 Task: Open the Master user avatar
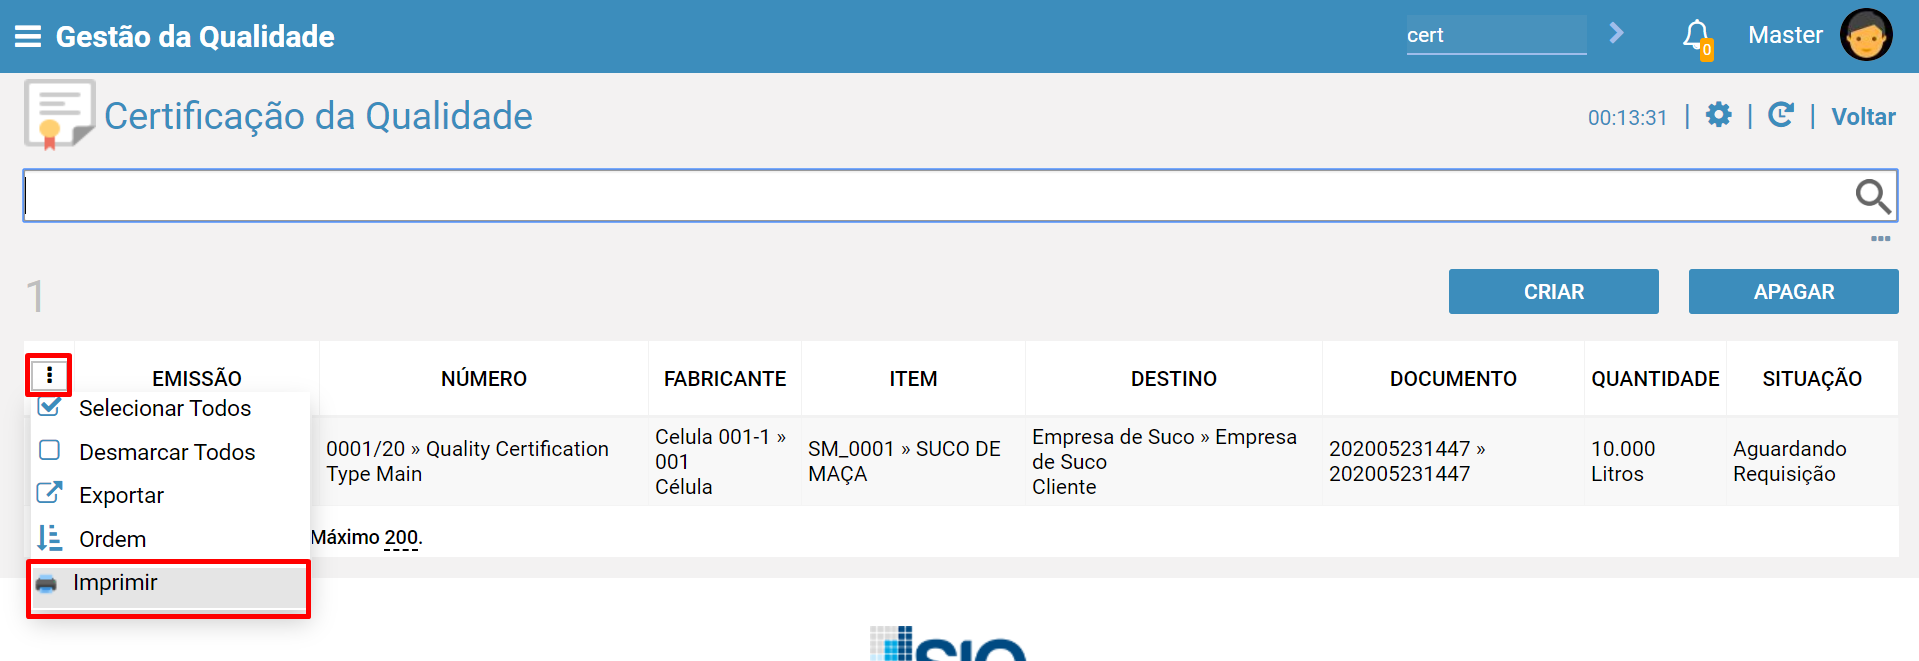[x=1866, y=35]
